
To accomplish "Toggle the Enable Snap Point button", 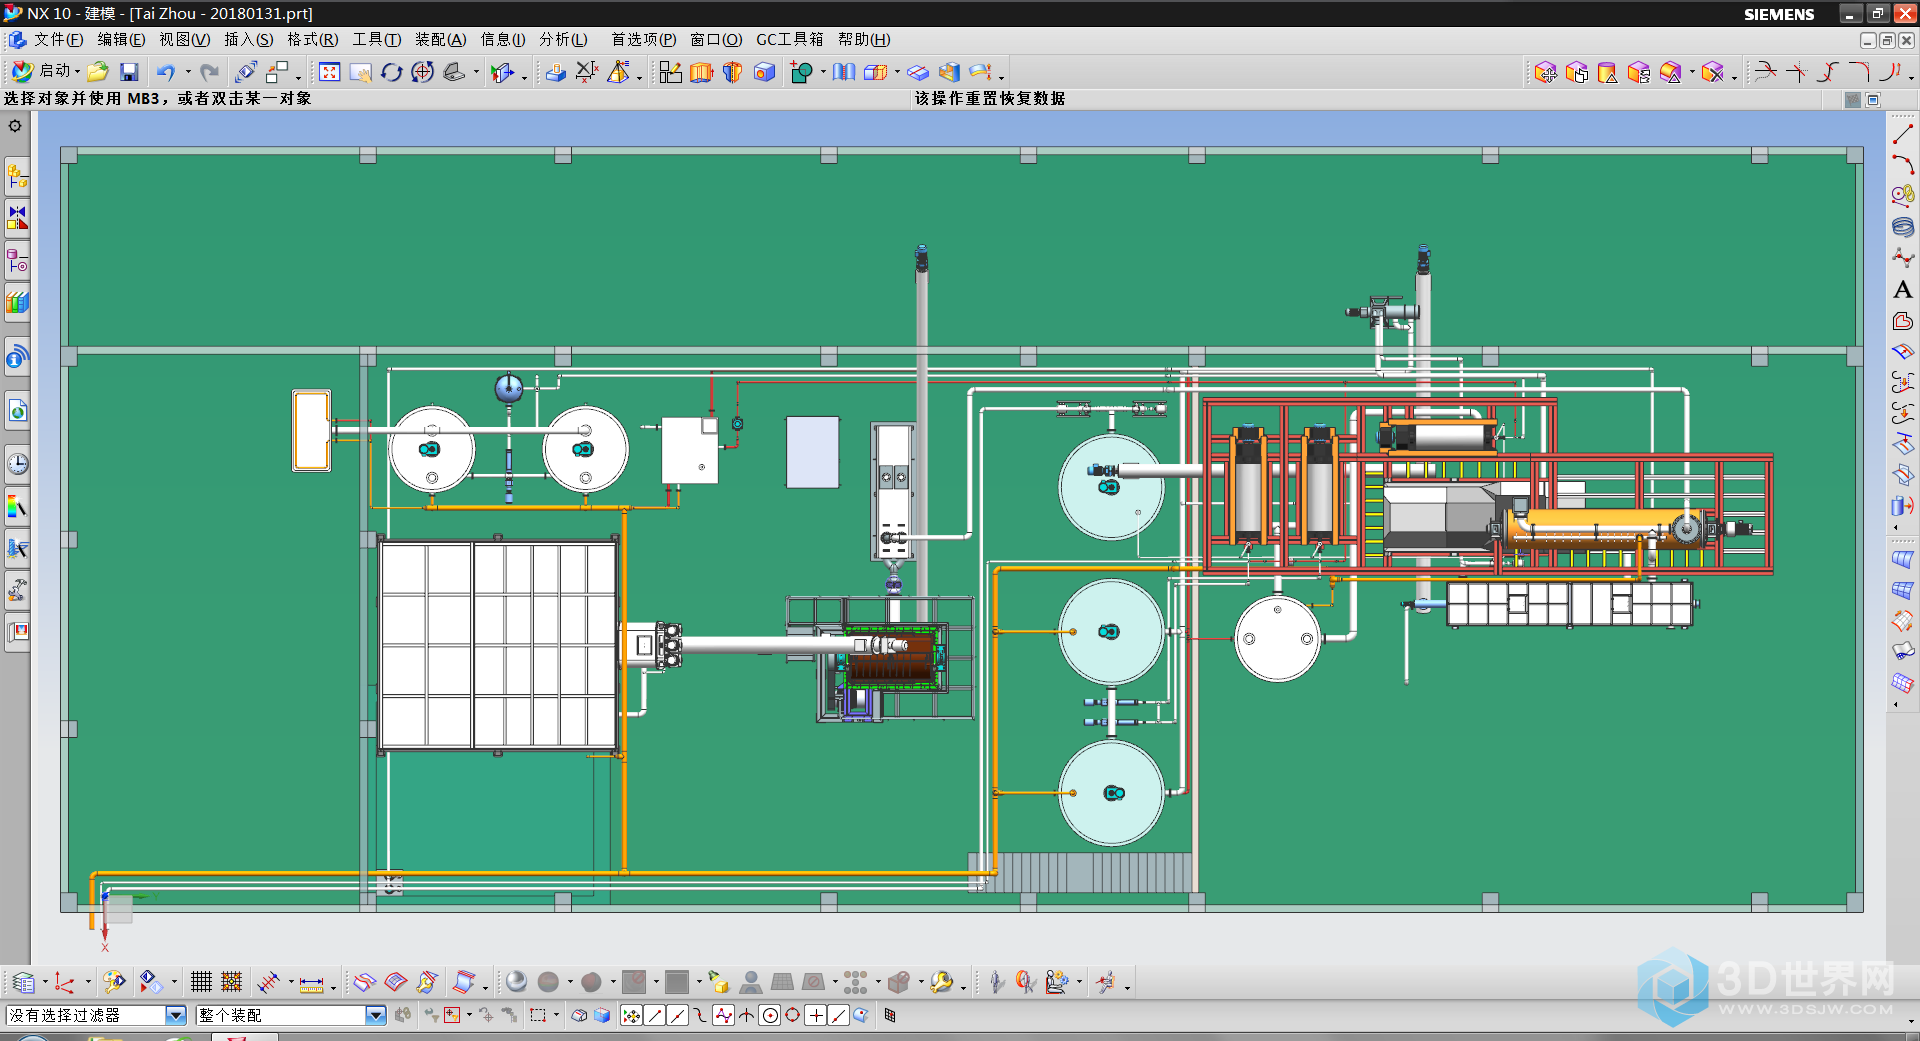I will pyautogui.click(x=632, y=1016).
